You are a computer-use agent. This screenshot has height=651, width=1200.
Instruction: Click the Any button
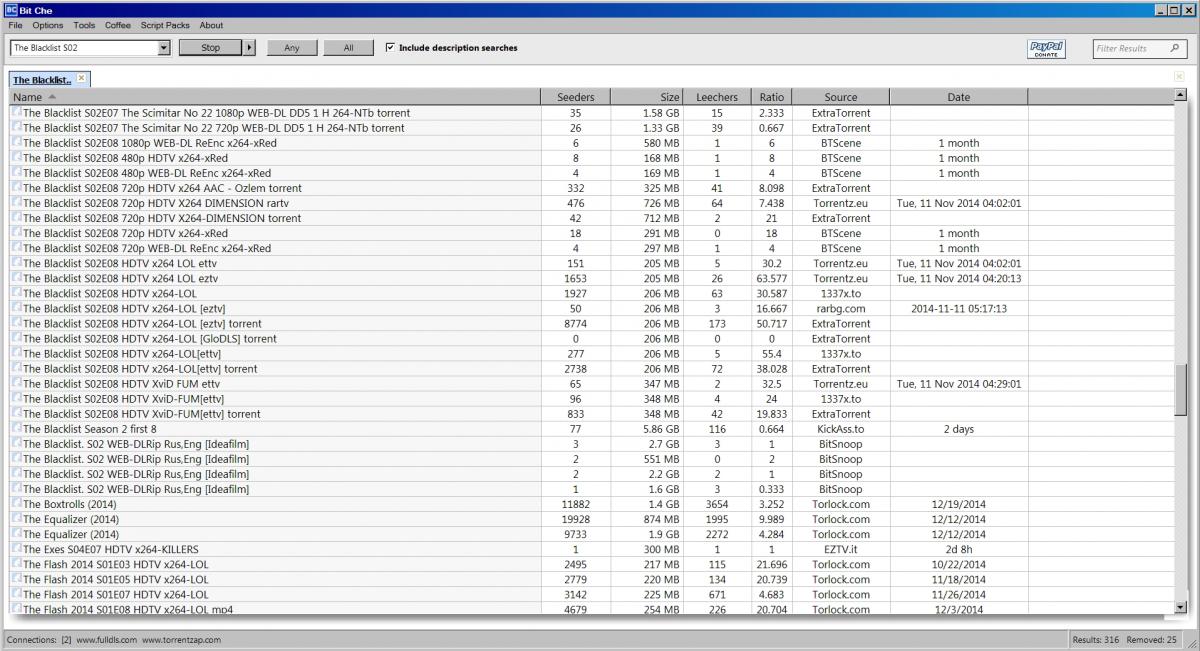(292, 48)
